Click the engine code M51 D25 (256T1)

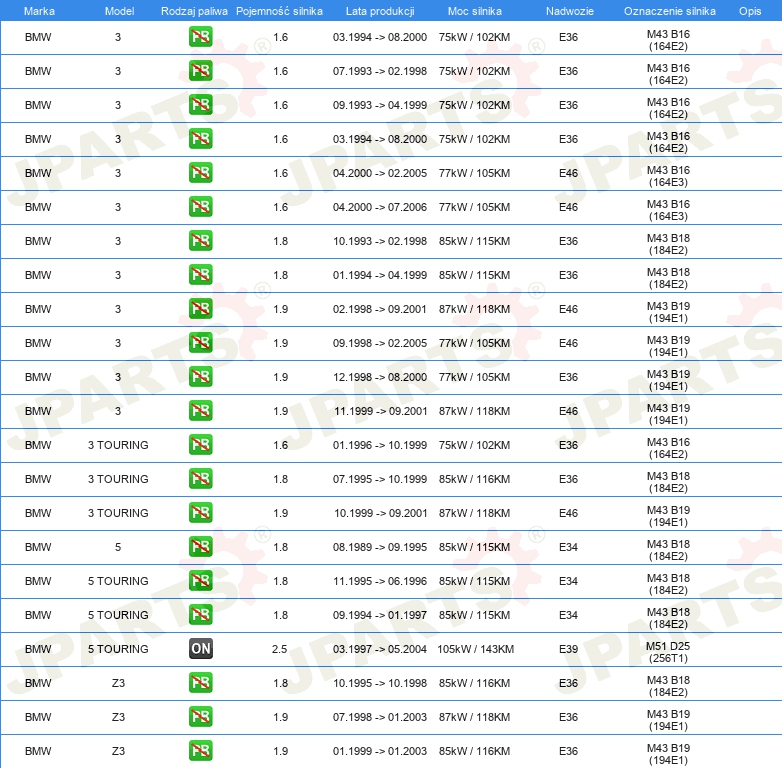668,652
